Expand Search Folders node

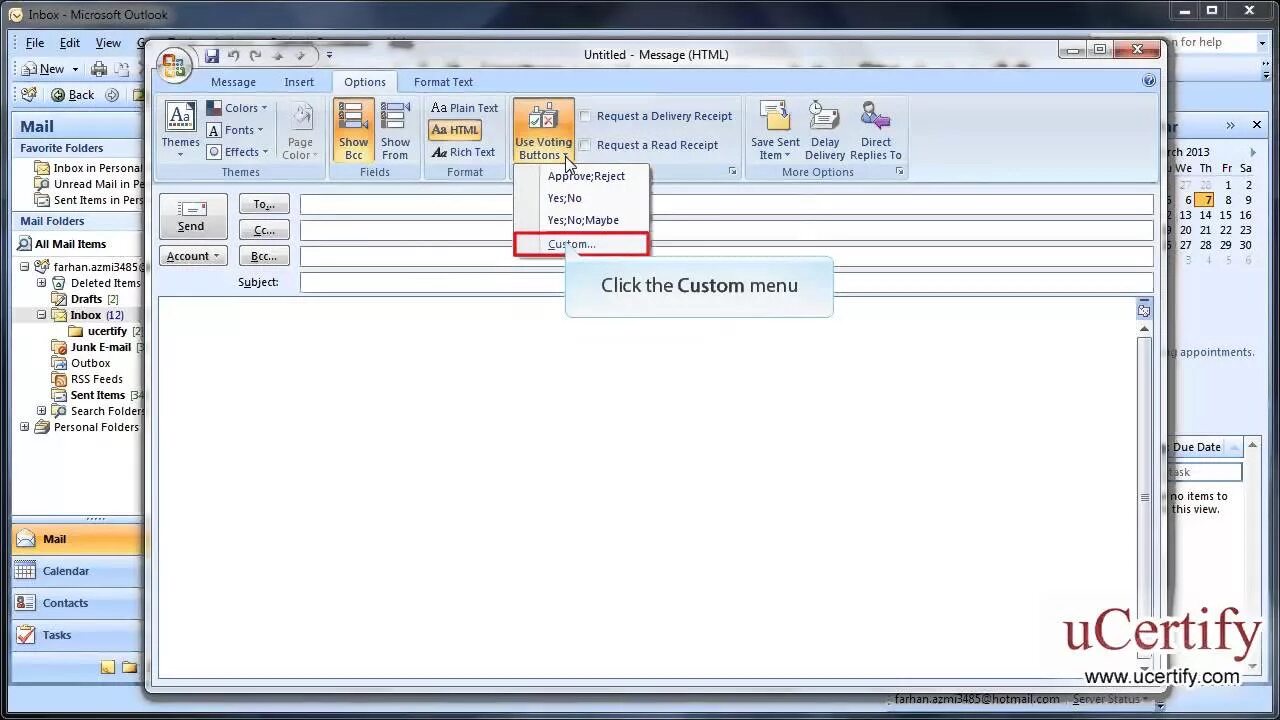pyautogui.click(x=42, y=411)
